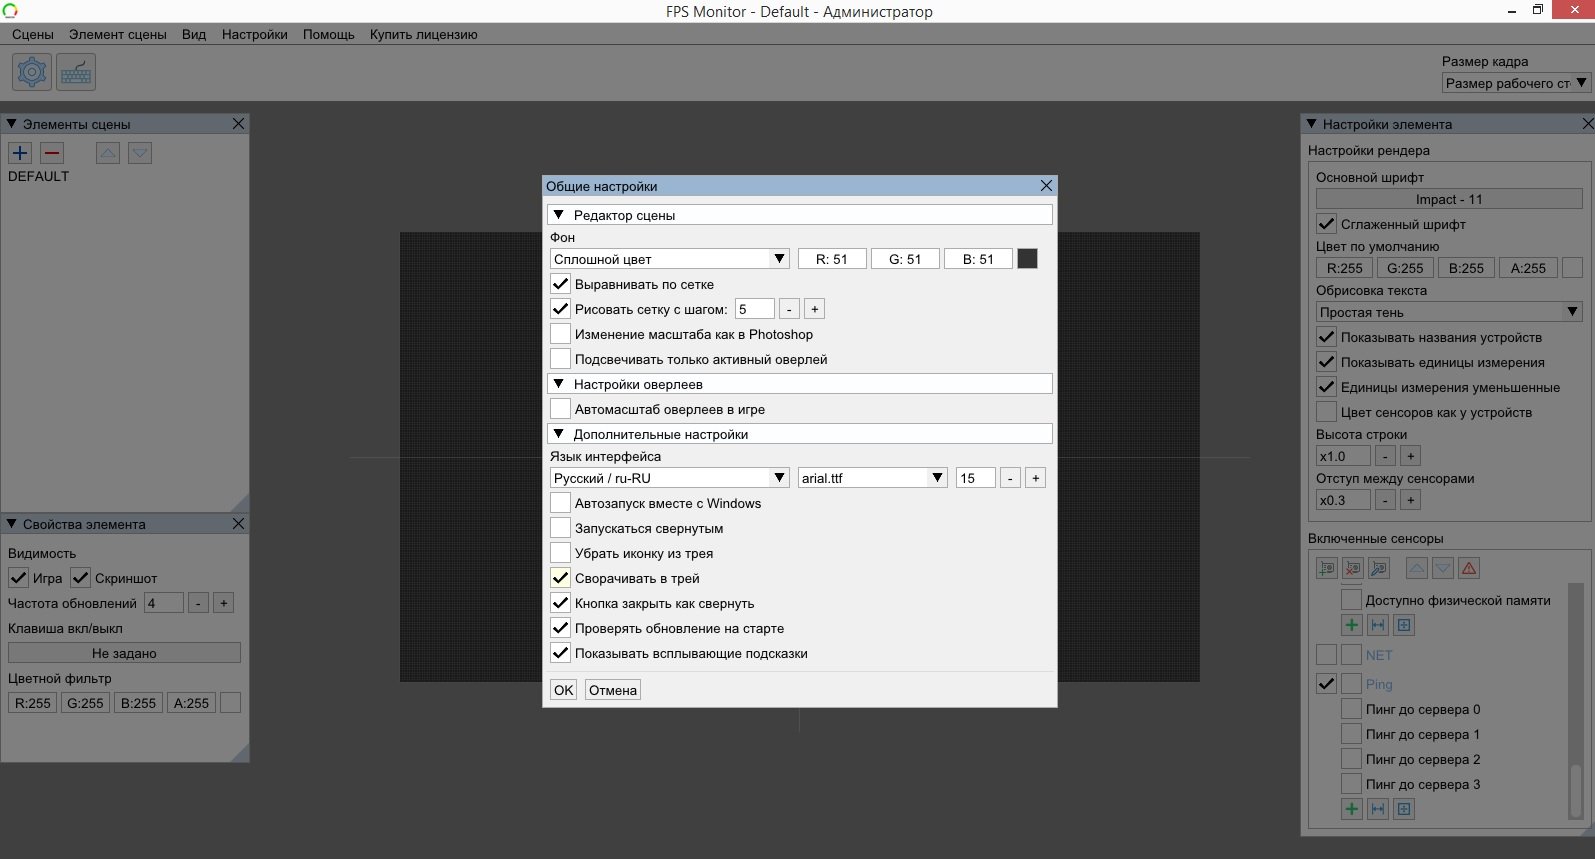Add a scene element with blue plus

tap(20, 153)
